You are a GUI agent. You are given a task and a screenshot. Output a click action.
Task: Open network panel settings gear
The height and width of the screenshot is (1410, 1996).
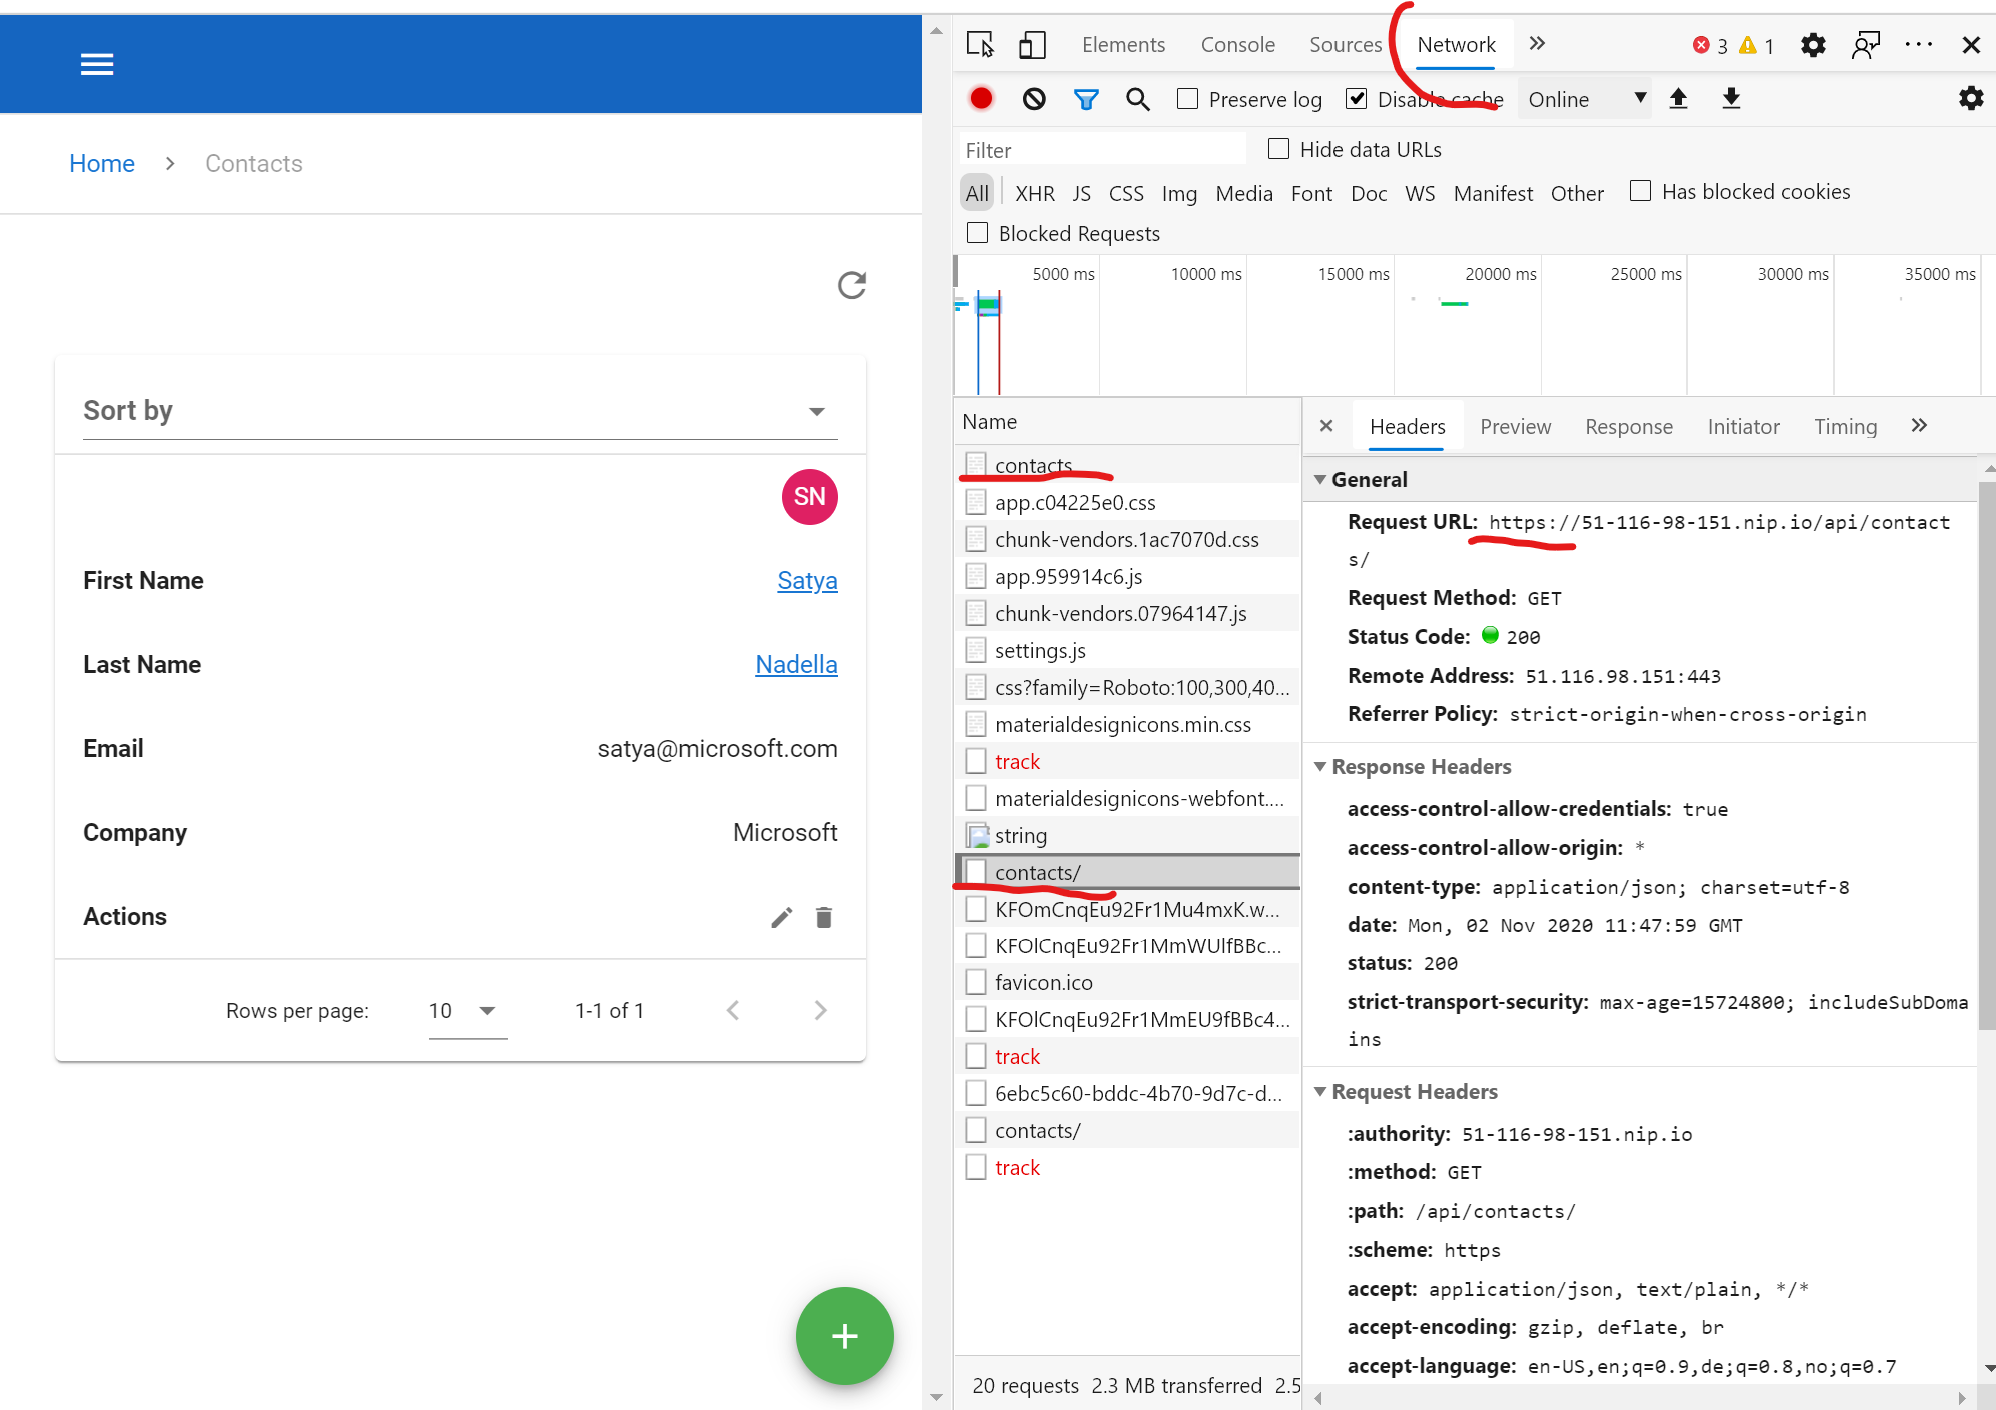[x=1970, y=98]
